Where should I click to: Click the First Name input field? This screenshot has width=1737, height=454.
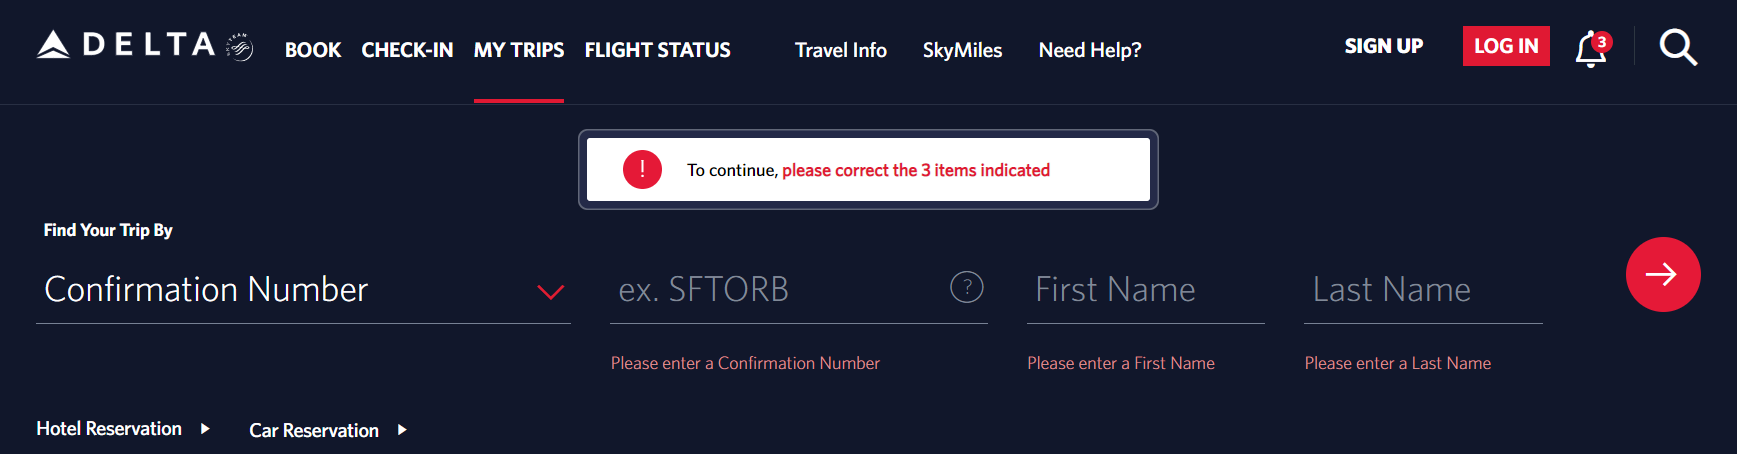(x=1146, y=289)
